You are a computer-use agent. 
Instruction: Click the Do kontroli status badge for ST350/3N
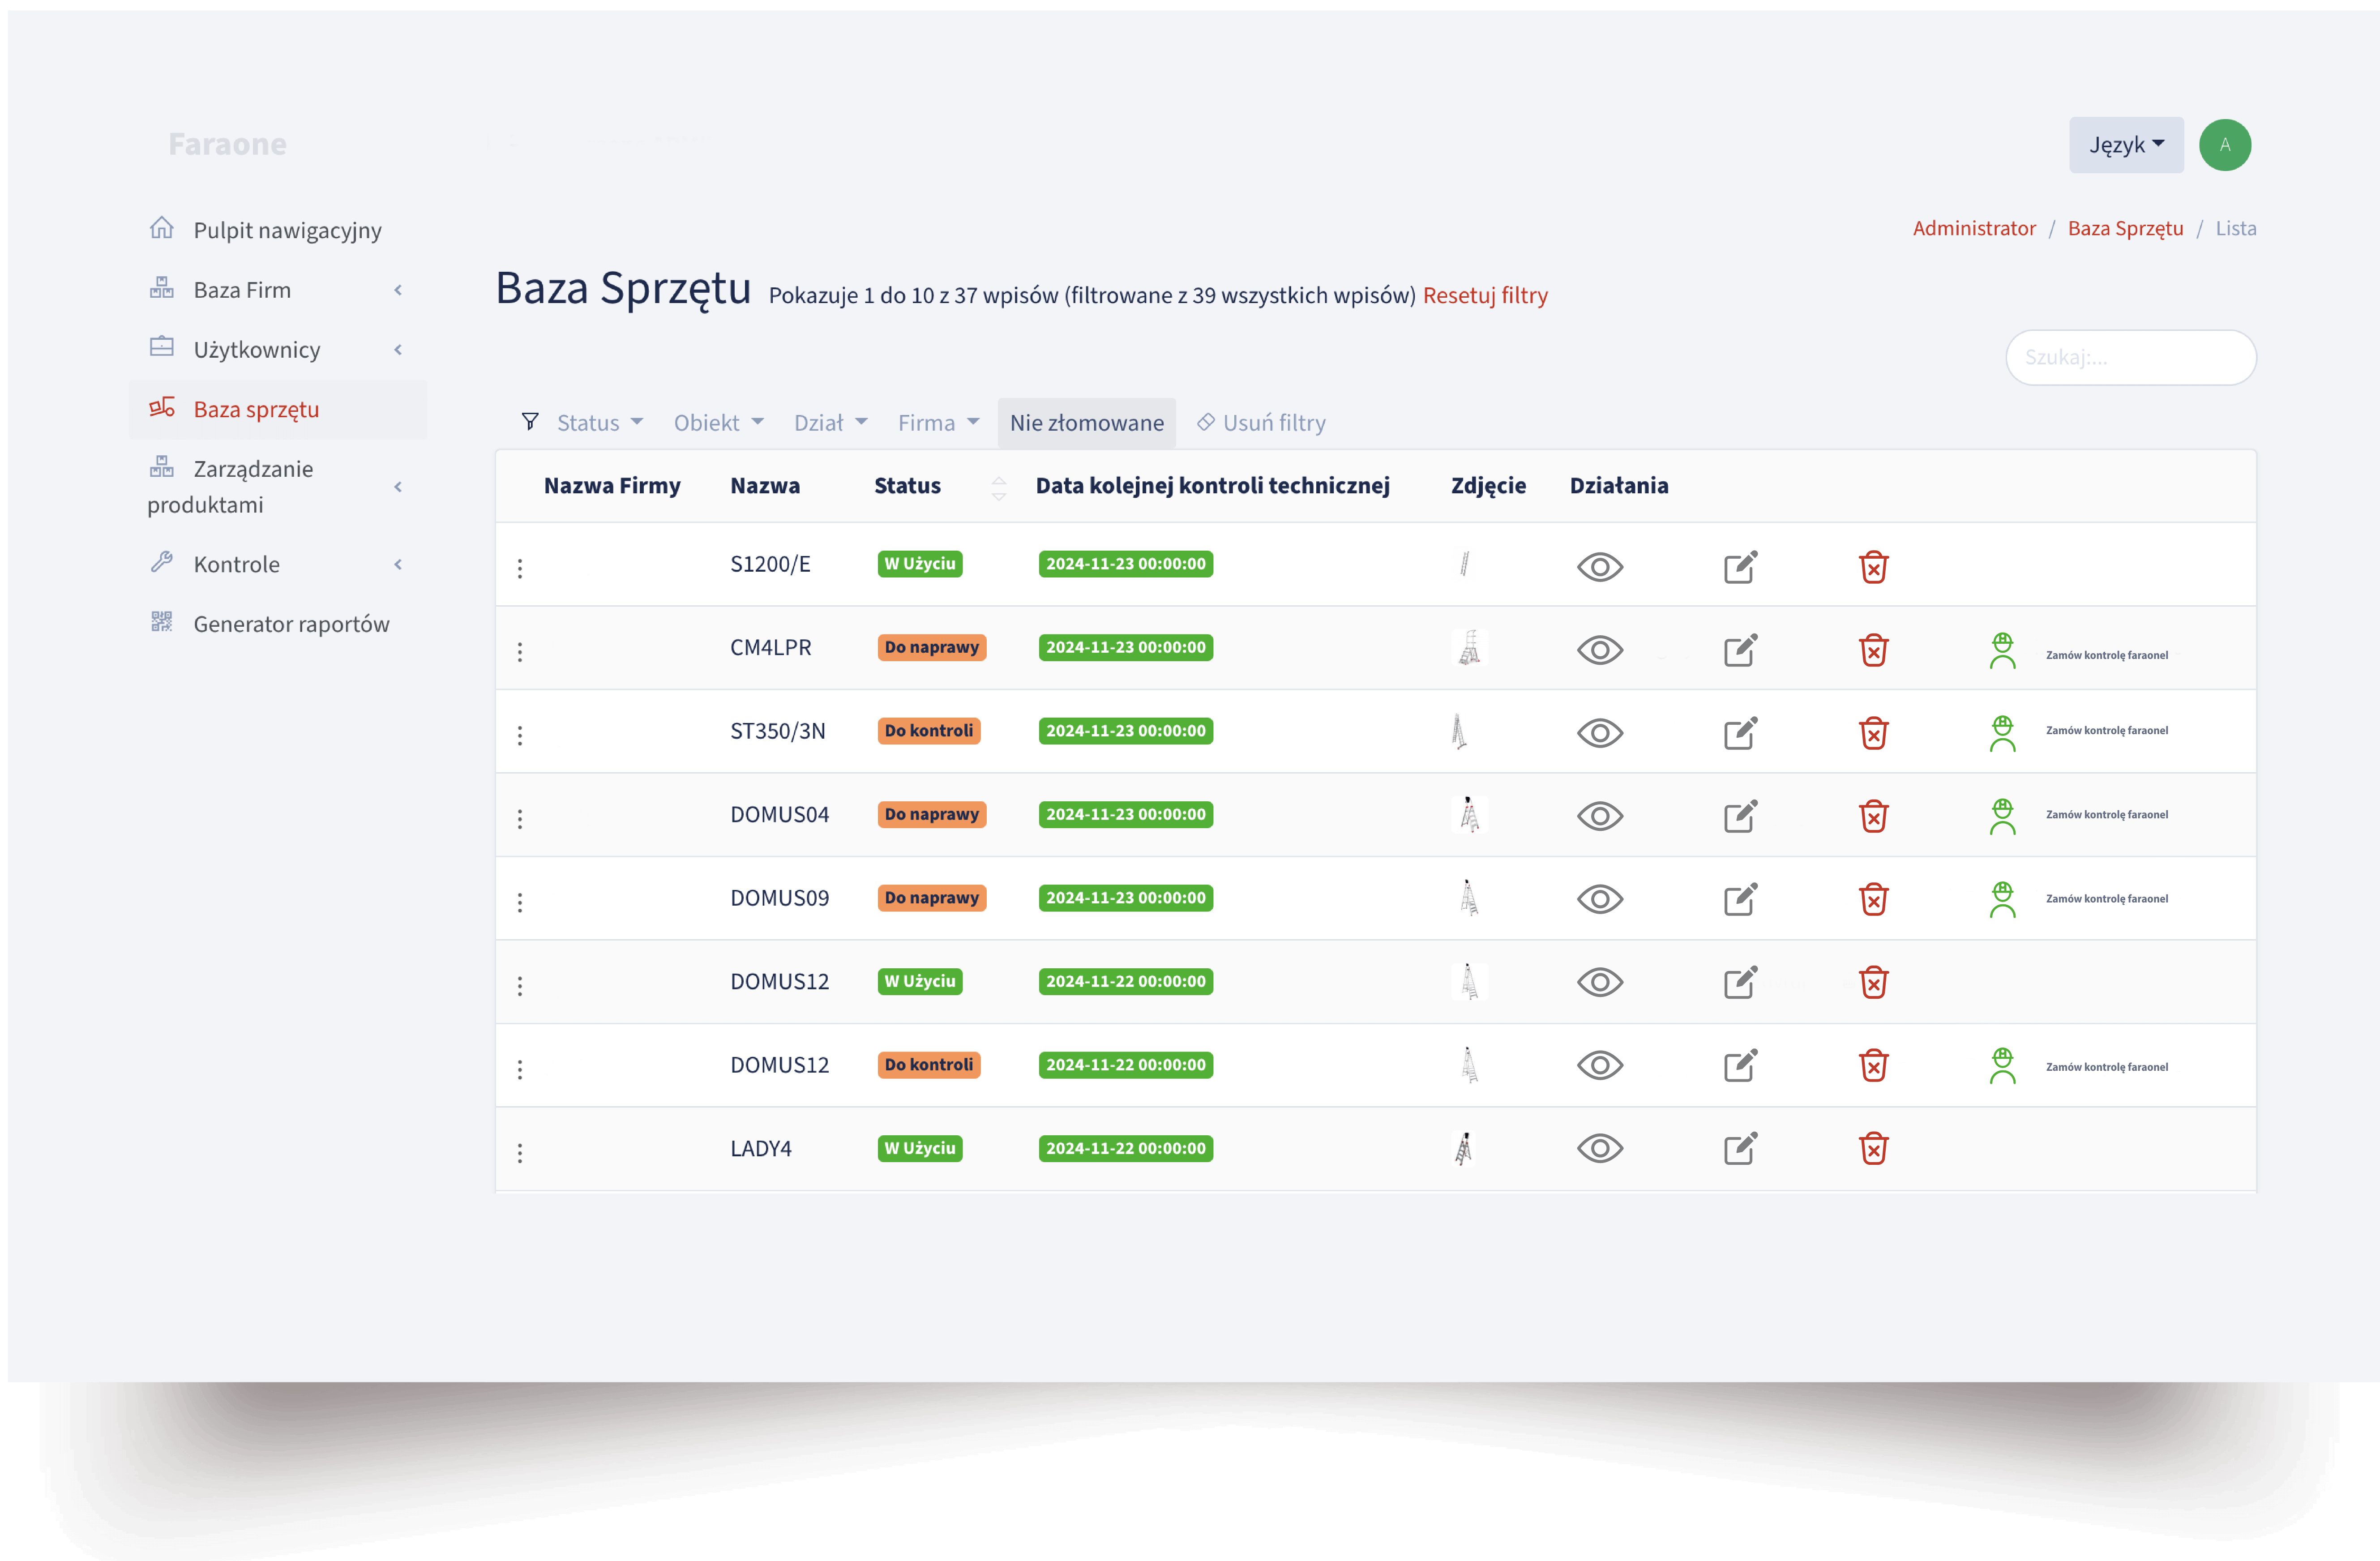point(928,731)
